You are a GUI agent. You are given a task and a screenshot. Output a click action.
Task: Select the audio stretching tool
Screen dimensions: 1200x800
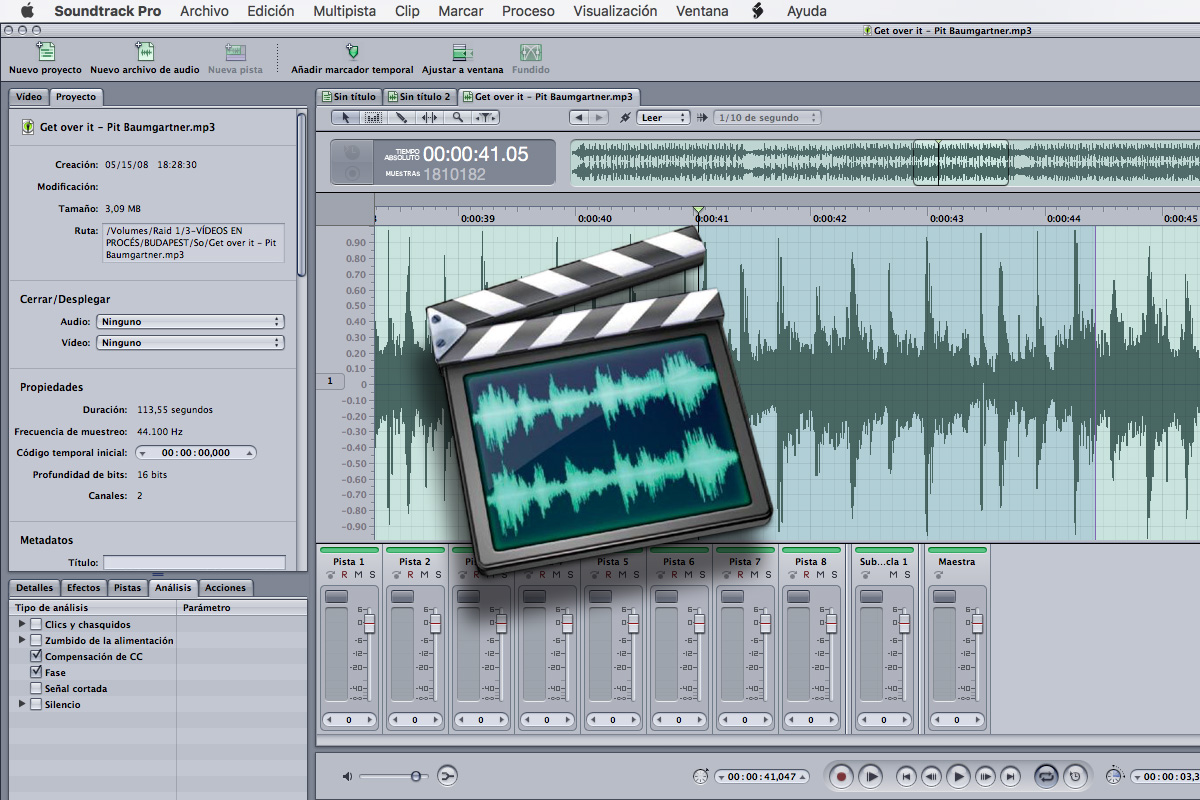point(429,117)
